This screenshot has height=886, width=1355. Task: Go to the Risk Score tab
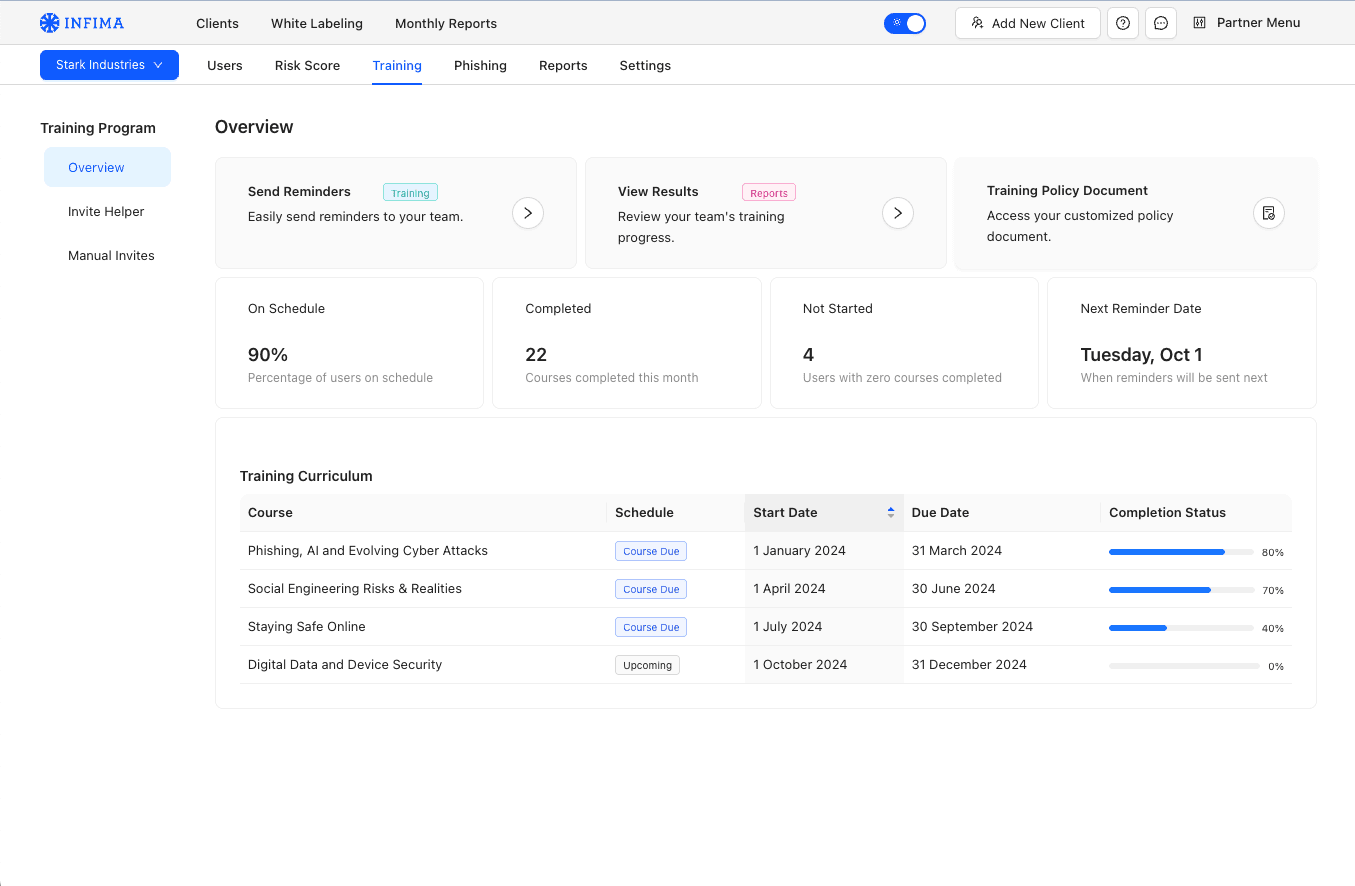pos(307,66)
